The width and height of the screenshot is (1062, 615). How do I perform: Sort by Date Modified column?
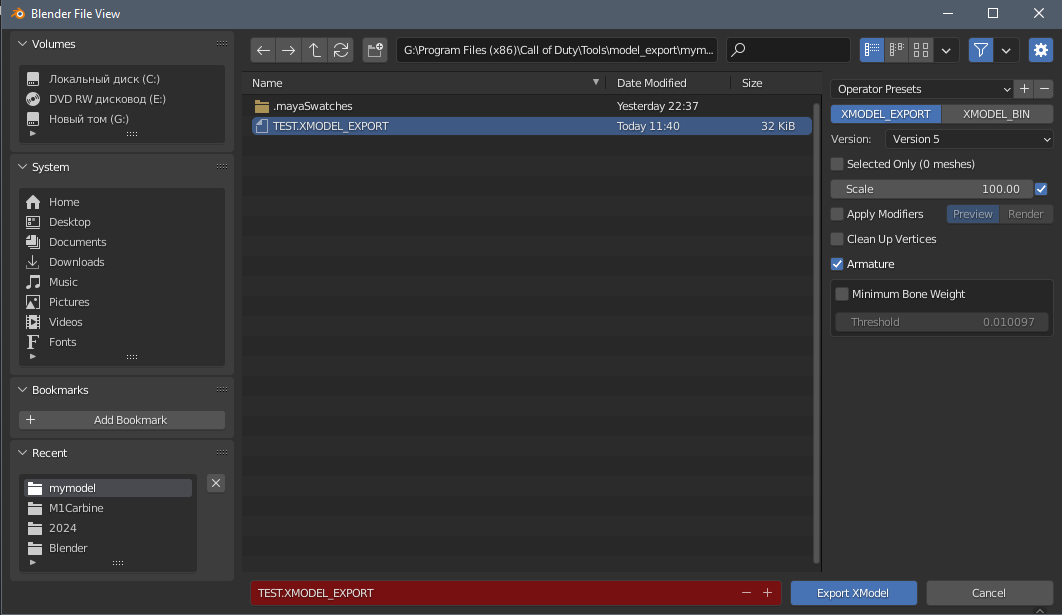pos(652,83)
